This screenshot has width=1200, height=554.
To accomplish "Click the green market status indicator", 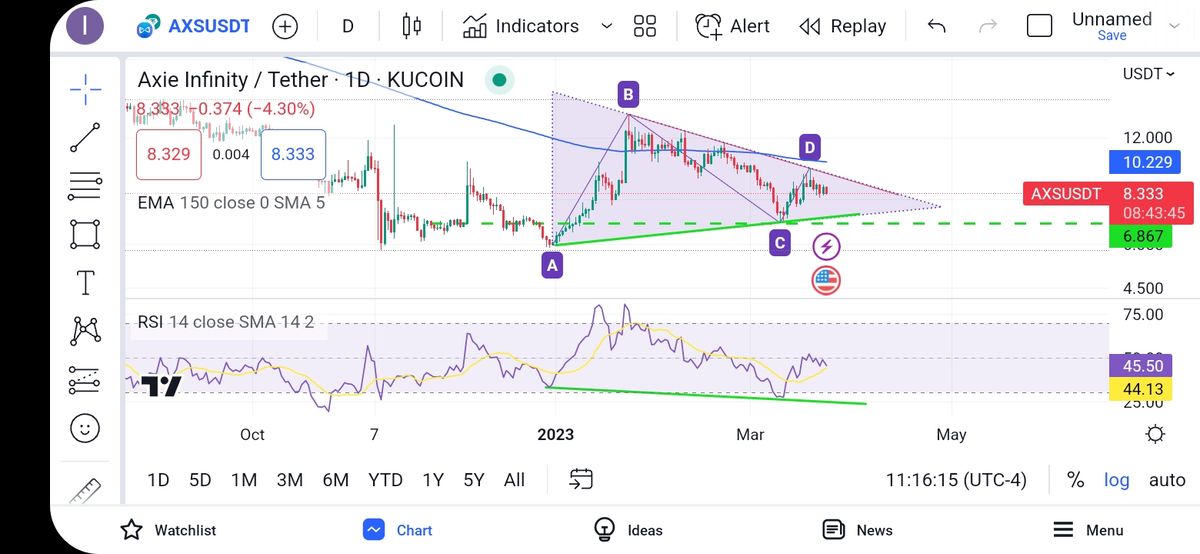I will (x=499, y=80).
